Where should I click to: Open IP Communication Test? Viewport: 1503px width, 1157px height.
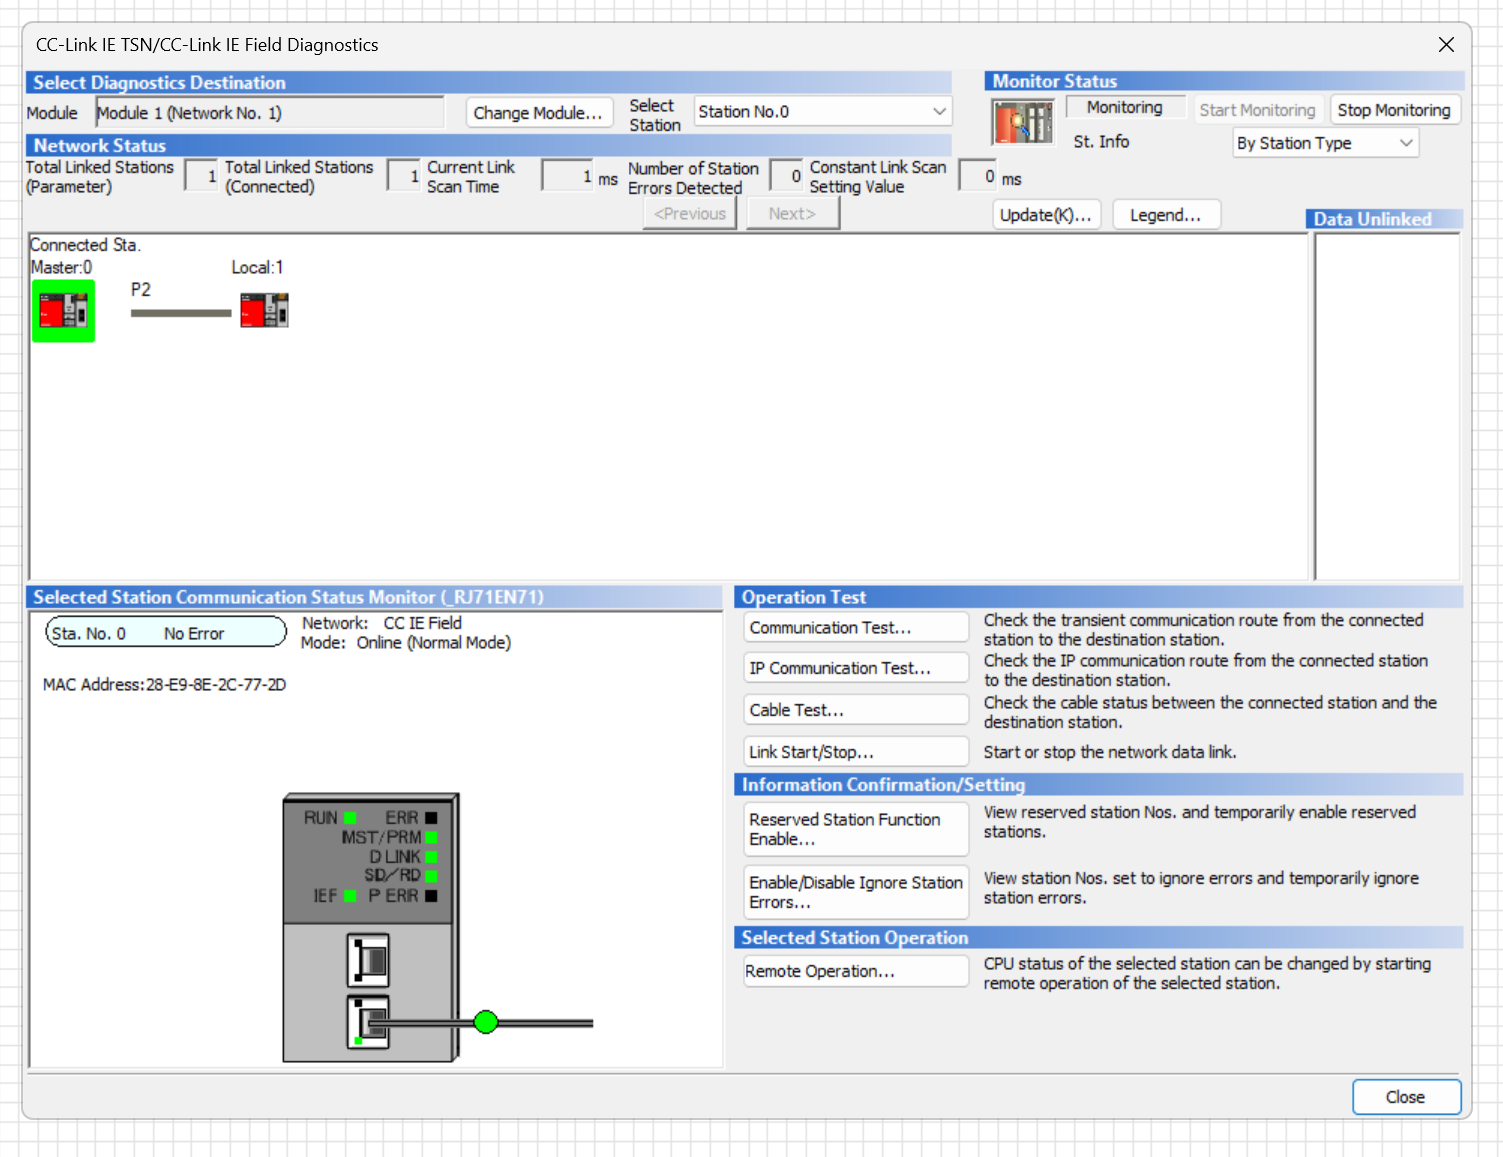[x=856, y=668]
